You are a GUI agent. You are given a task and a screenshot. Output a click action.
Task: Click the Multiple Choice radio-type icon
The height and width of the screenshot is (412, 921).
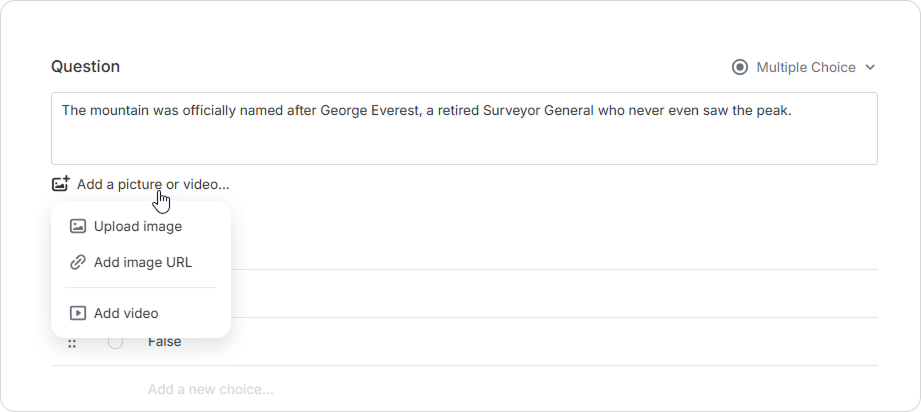740,68
